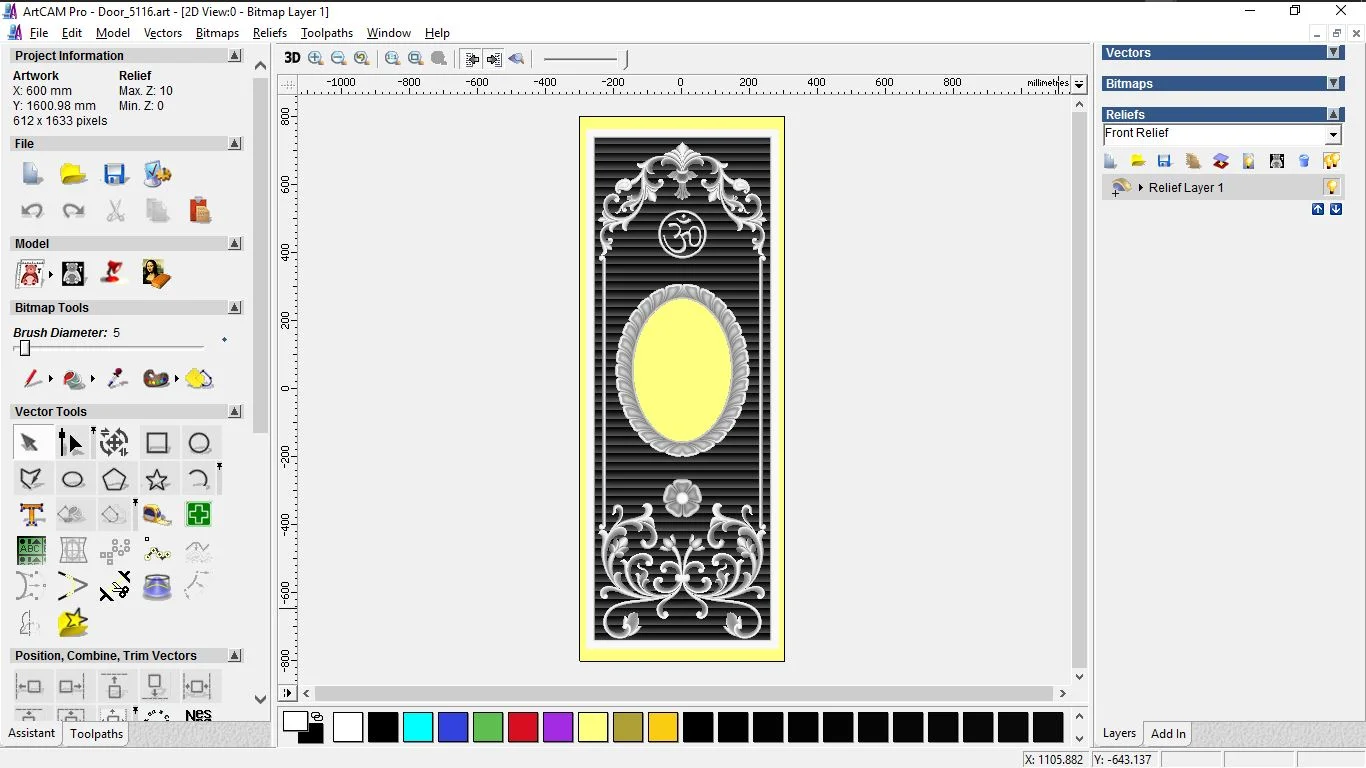Click the Save Relief icon in Reliefs panel
Screen dimensions: 1366x768
coord(1164,161)
